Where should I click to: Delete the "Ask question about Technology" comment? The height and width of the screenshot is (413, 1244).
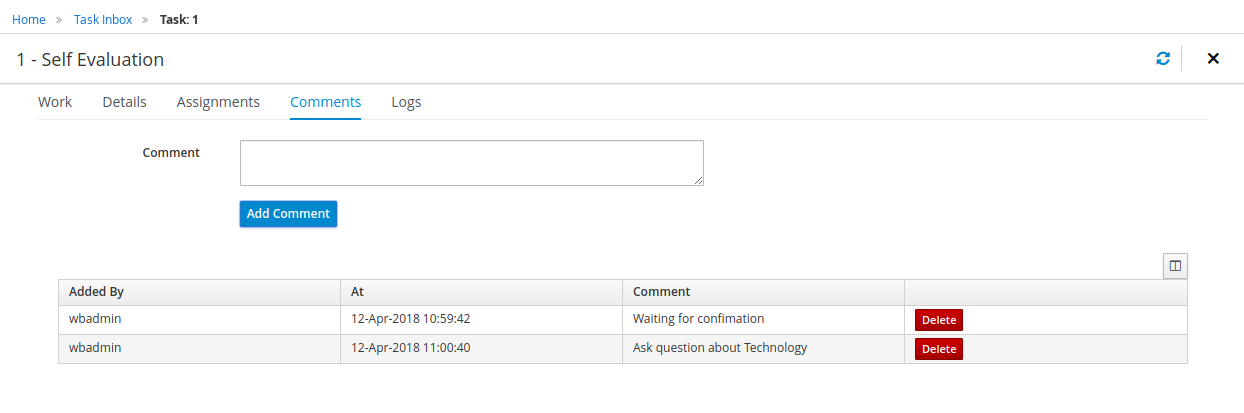[x=938, y=349]
